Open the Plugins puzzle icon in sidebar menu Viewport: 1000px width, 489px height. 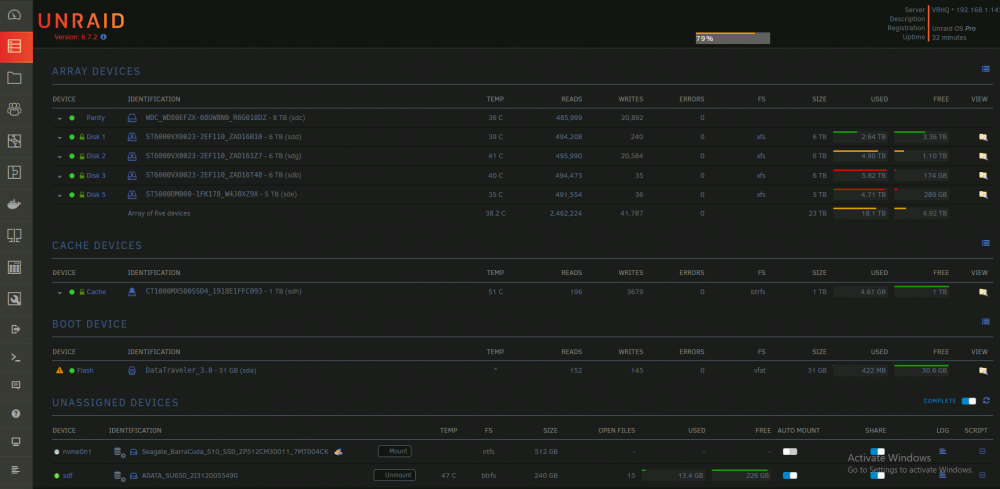(x=14, y=172)
